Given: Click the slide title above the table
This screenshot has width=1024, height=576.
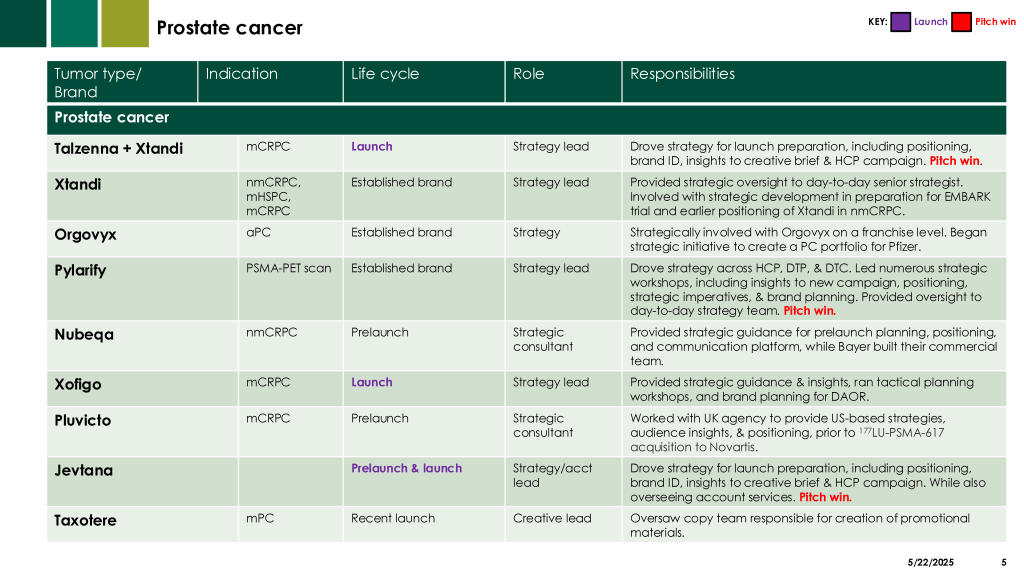Looking at the screenshot, I should point(229,28).
